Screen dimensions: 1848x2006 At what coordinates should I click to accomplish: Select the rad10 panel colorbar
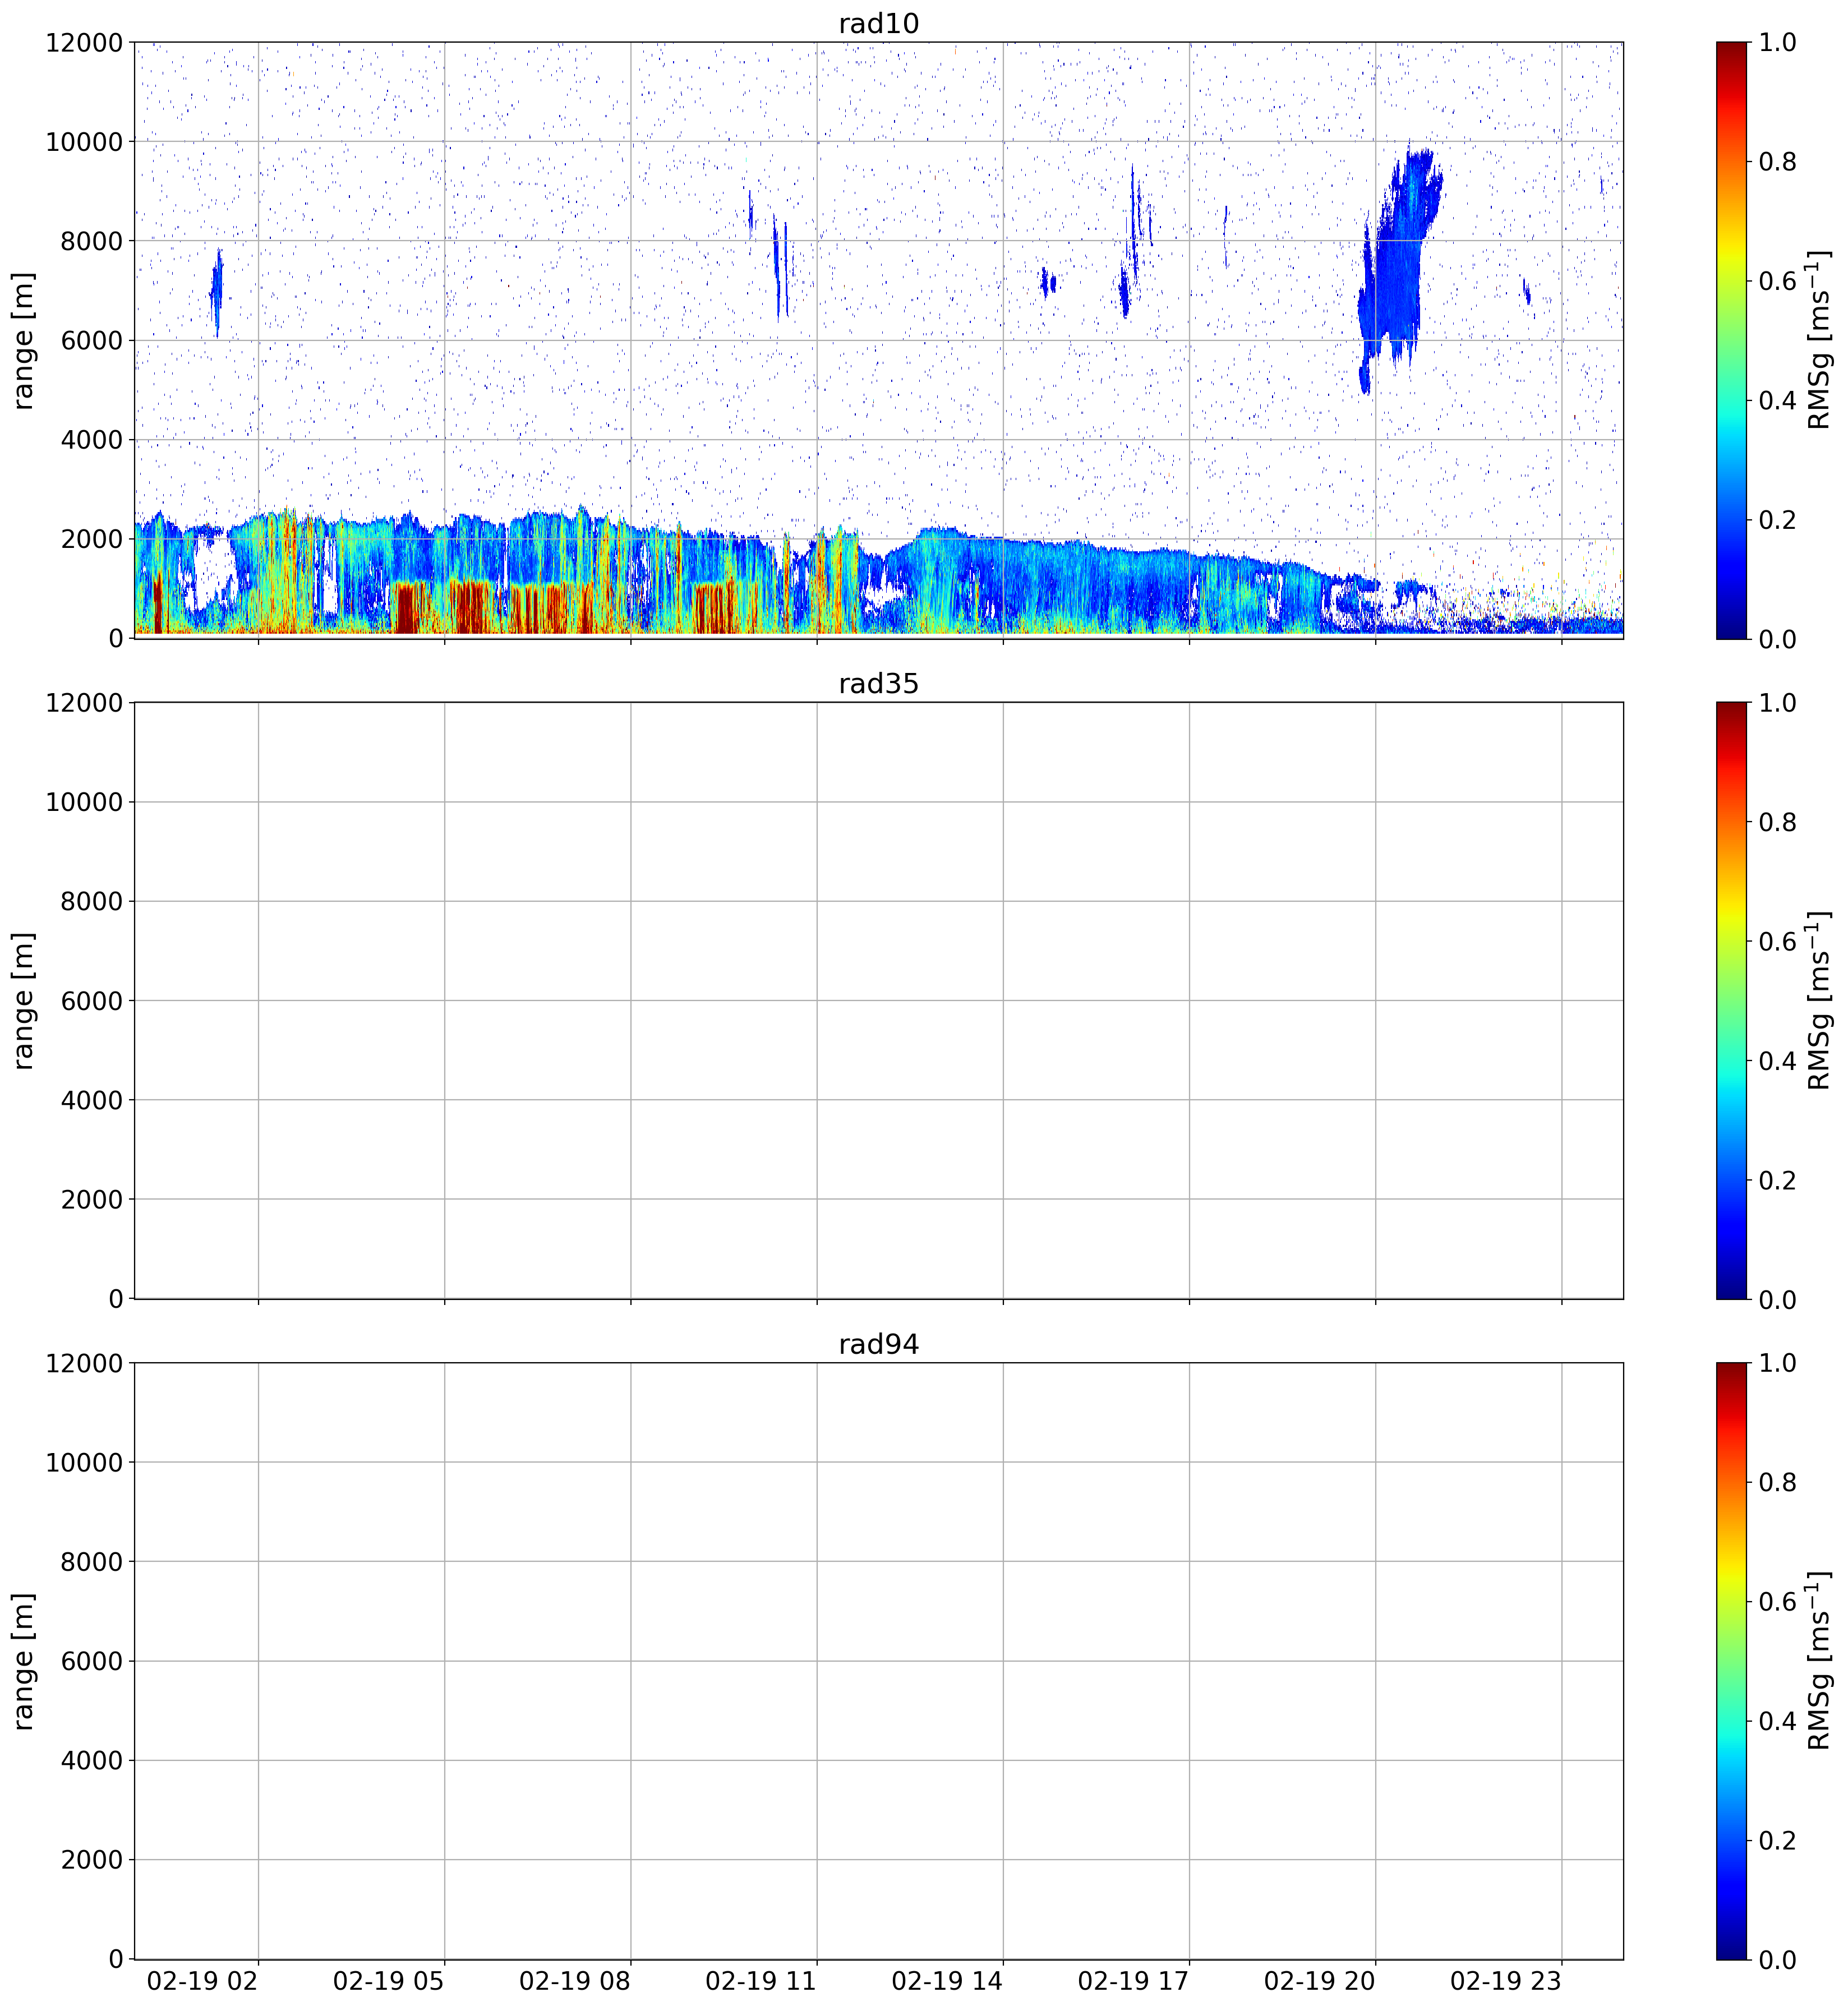[1731, 340]
